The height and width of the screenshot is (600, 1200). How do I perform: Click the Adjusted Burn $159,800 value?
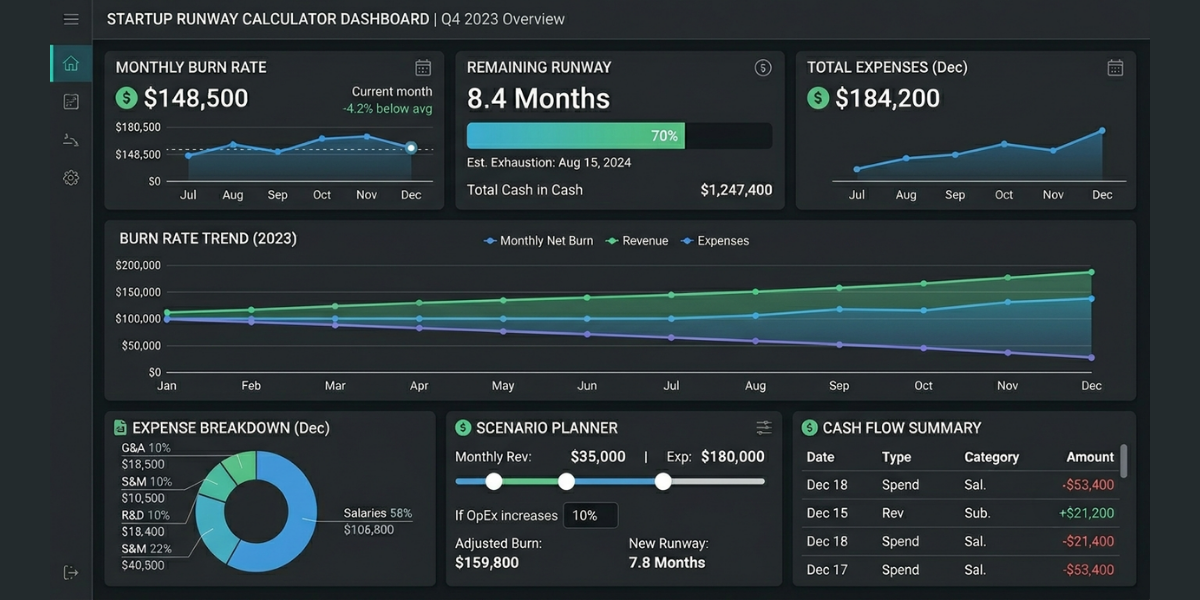click(487, 563)
